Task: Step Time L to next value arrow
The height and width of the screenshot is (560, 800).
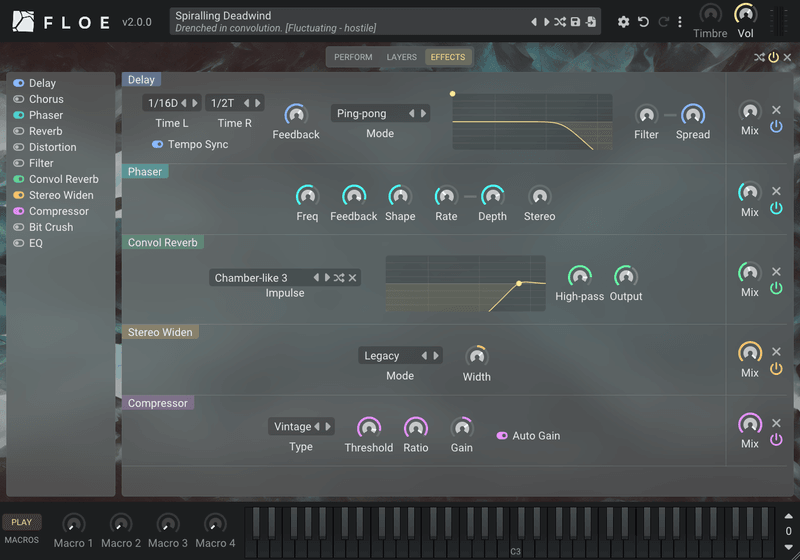Action: (195, 103)
